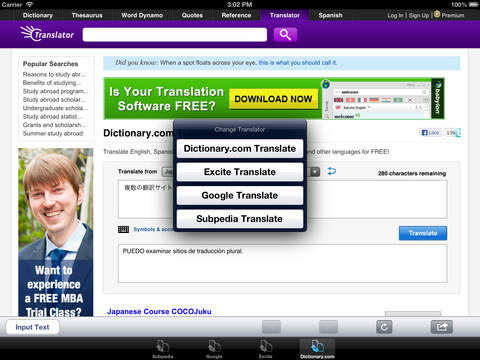This screenshot has height=360, width=480.
Task: Open the Translate from language dropdown
Action: [168, 172]
